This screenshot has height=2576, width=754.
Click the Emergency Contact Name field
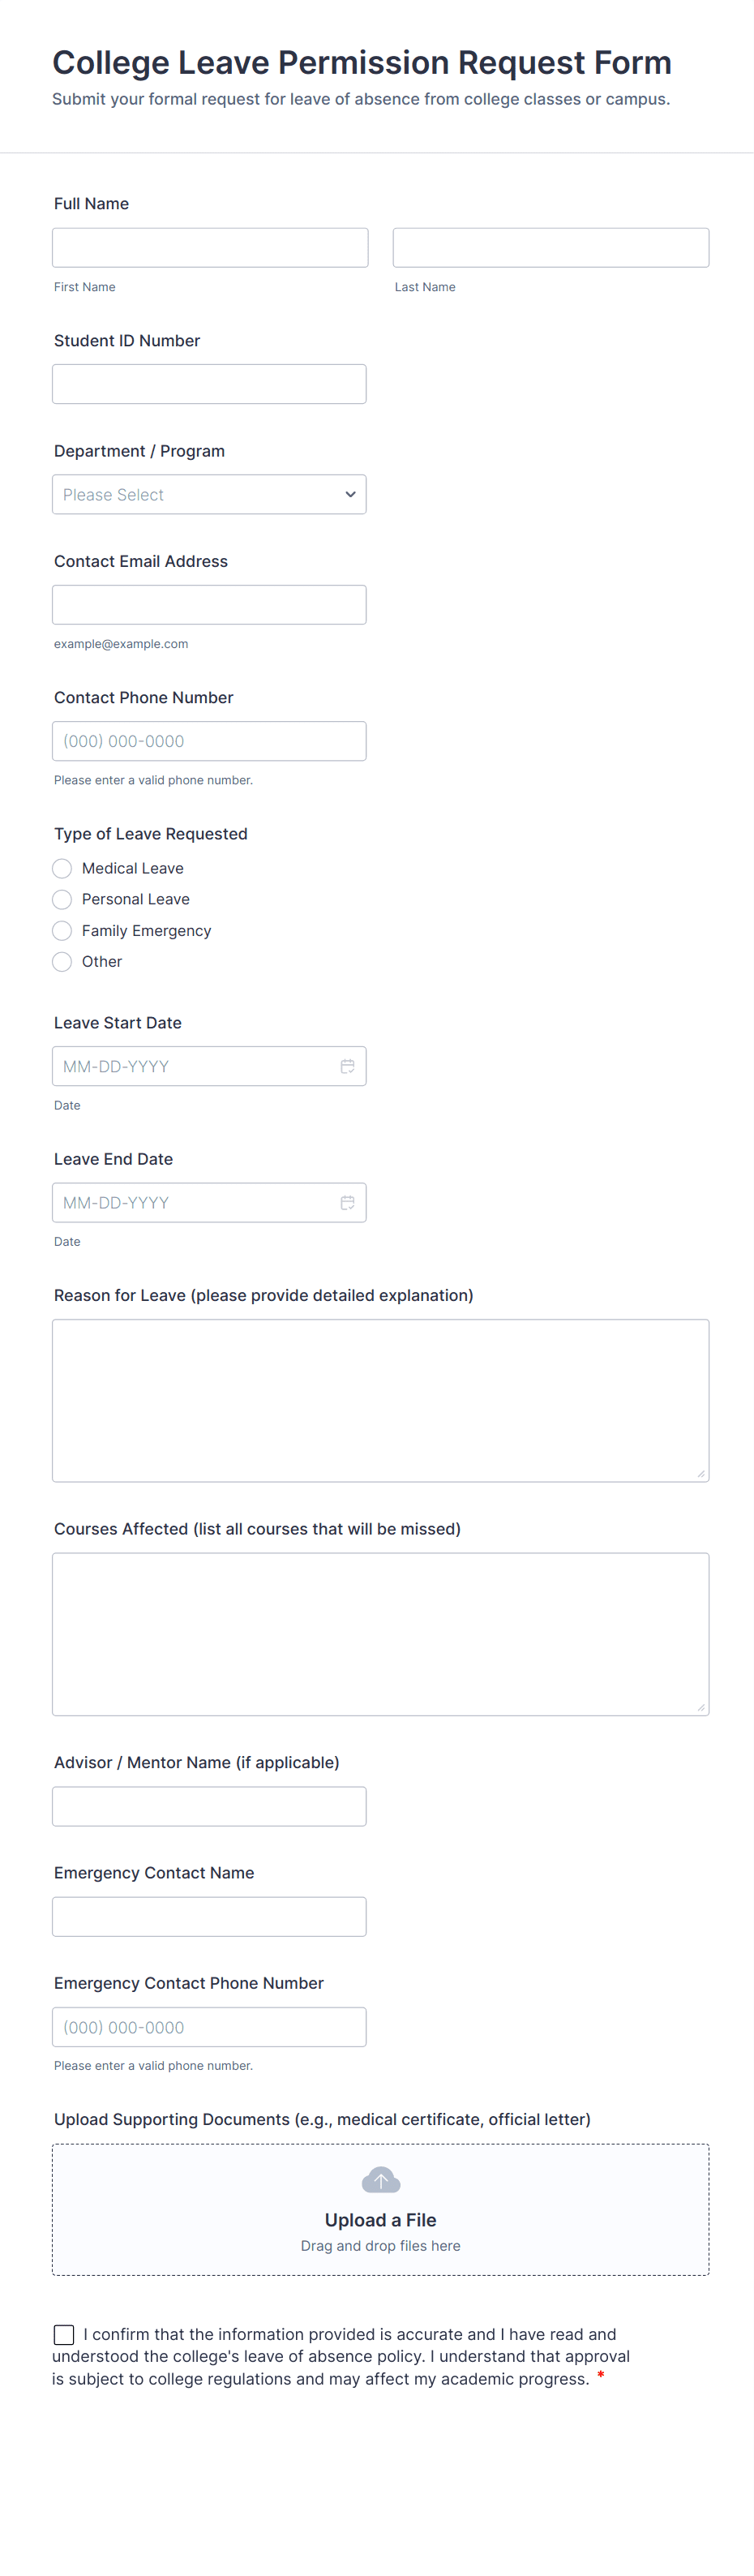pyautogui.click(x=209, y=1916)
